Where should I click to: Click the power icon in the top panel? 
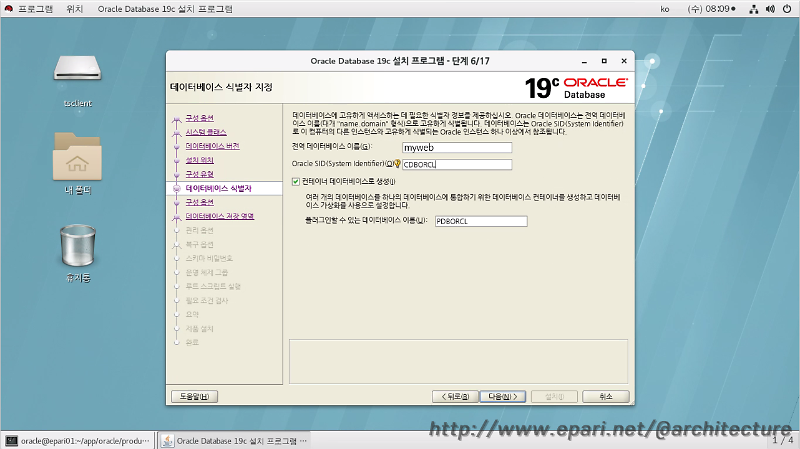point(787,9)
